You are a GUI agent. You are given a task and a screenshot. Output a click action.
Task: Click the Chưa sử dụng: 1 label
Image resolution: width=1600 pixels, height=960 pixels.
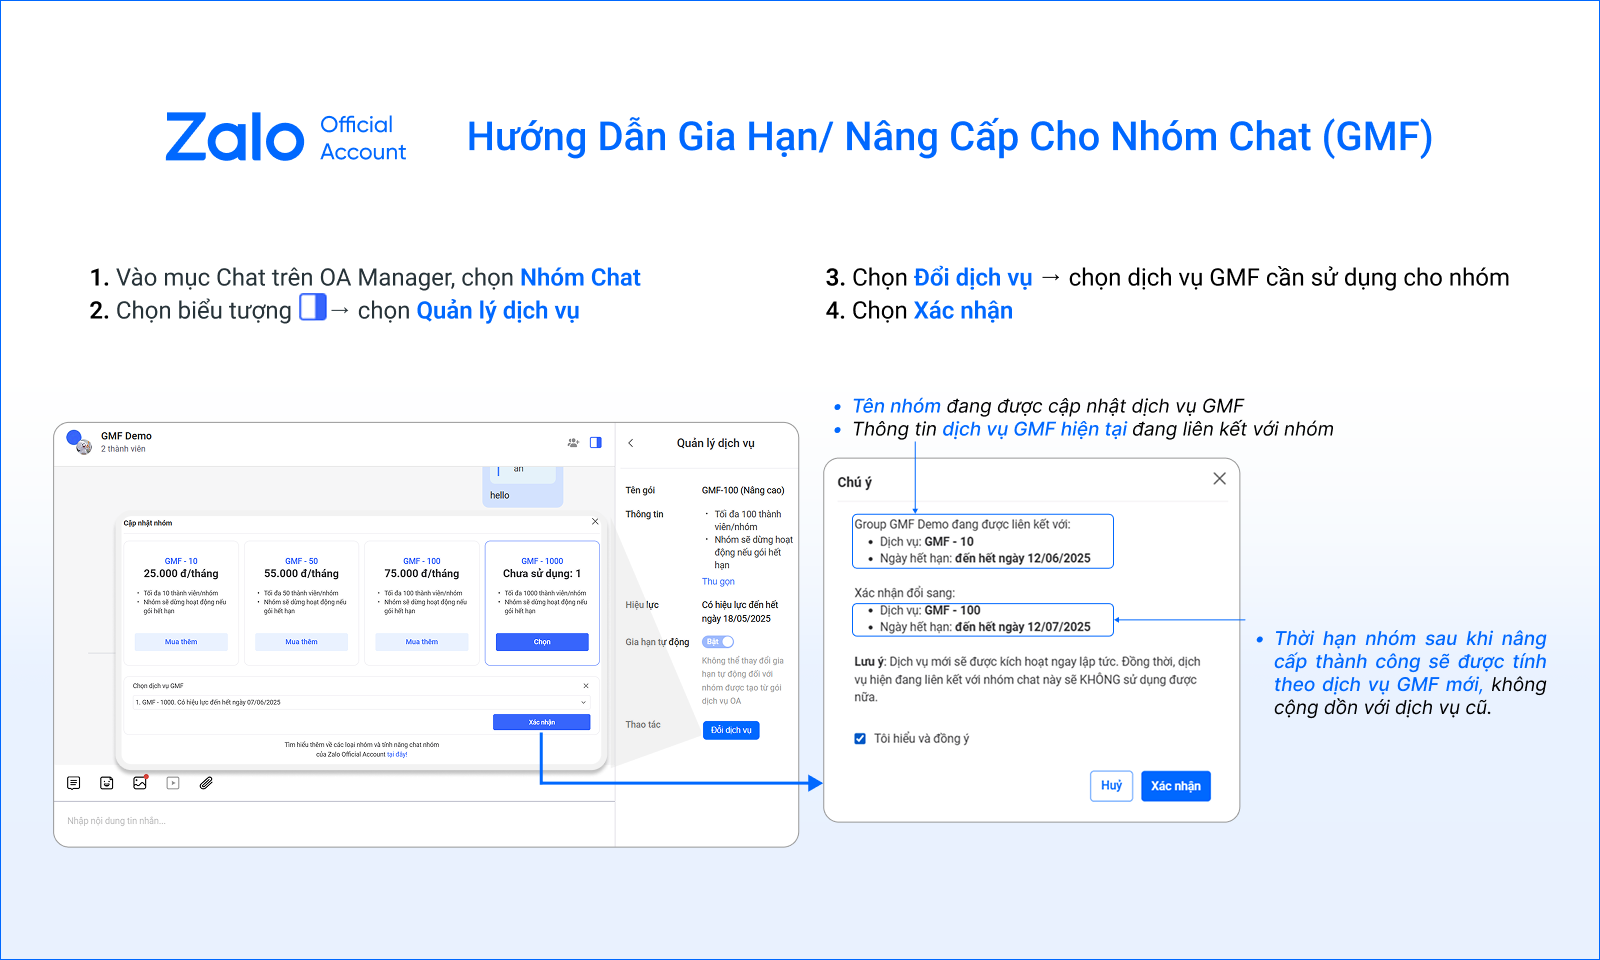tap(542, 574)
